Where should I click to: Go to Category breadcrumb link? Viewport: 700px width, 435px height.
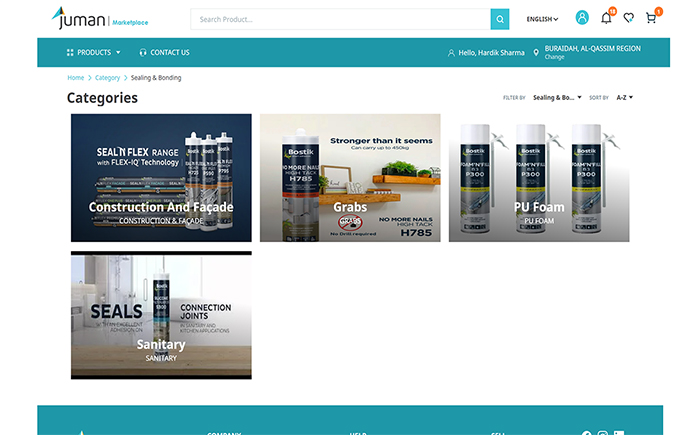pyautogui.click(x=107, y=78)
